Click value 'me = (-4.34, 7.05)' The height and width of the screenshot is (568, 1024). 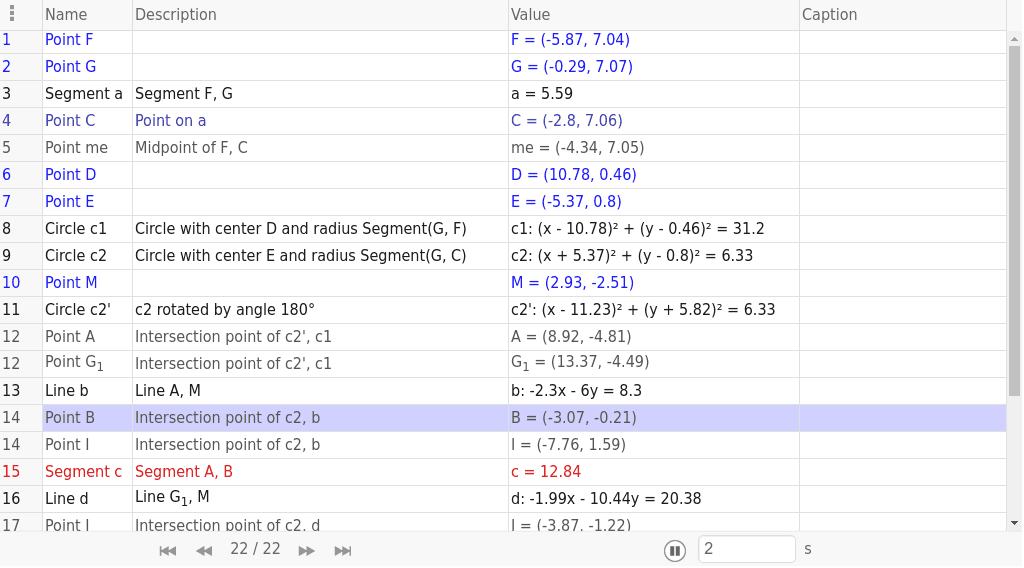(x=577, y=148)
